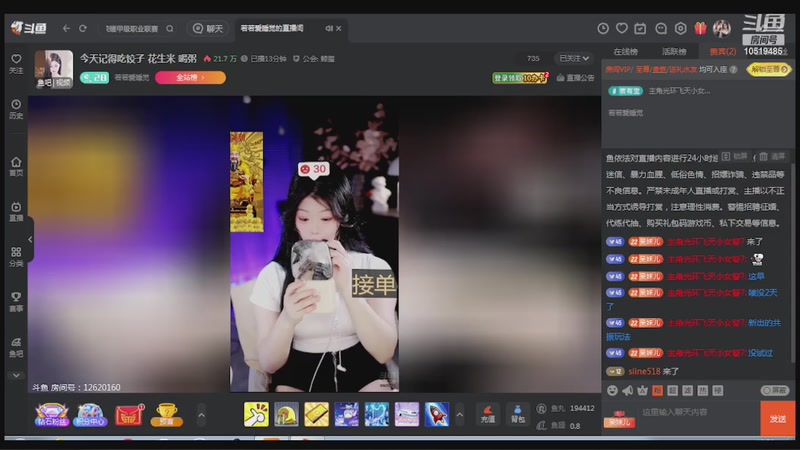This screenshot has width=800, height=450.
Task: Select the gold ticket gift
Action: 316,414
